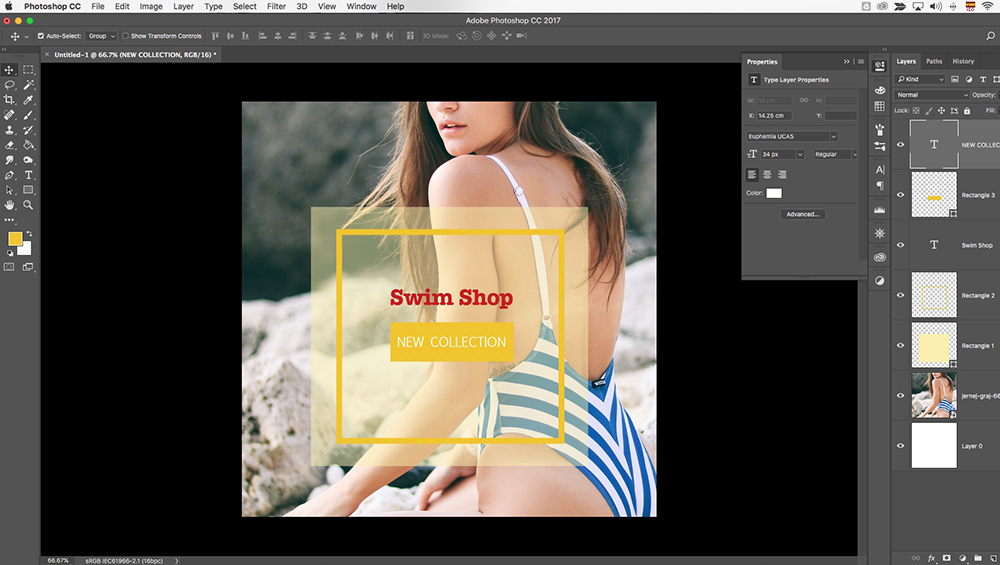
Task: Lock all for selected layer
Action: [x=967, y=110]
